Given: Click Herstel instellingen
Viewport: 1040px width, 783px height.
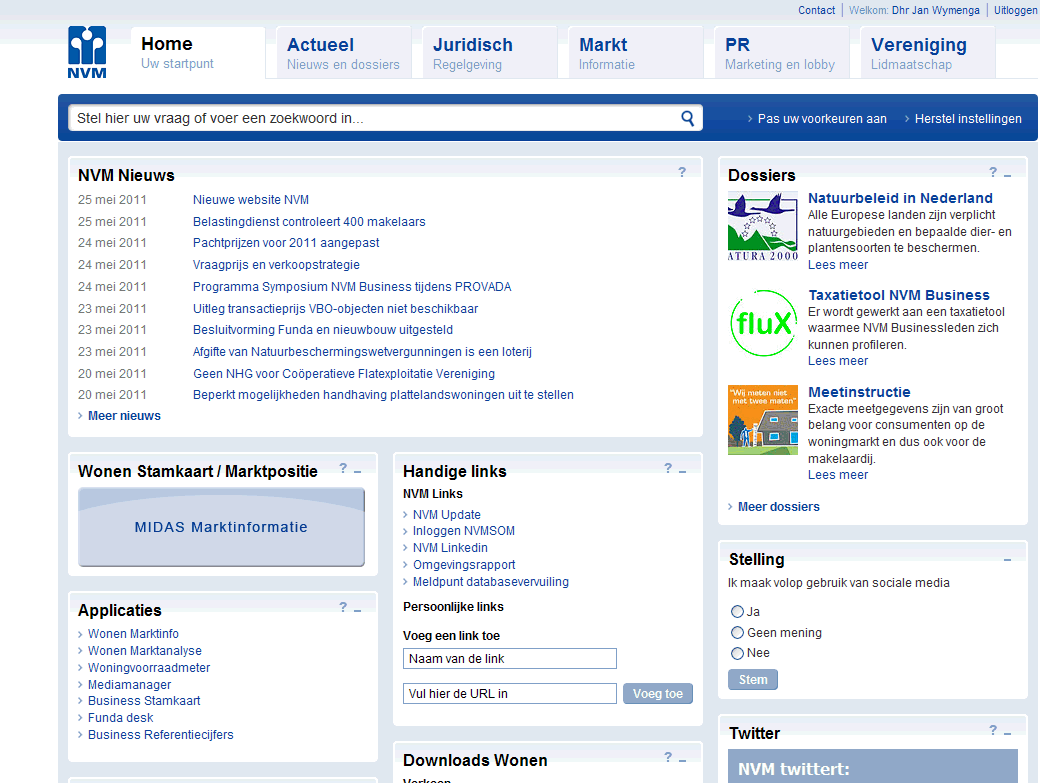Looking at the screenshot, I should [x=968, y=119].
